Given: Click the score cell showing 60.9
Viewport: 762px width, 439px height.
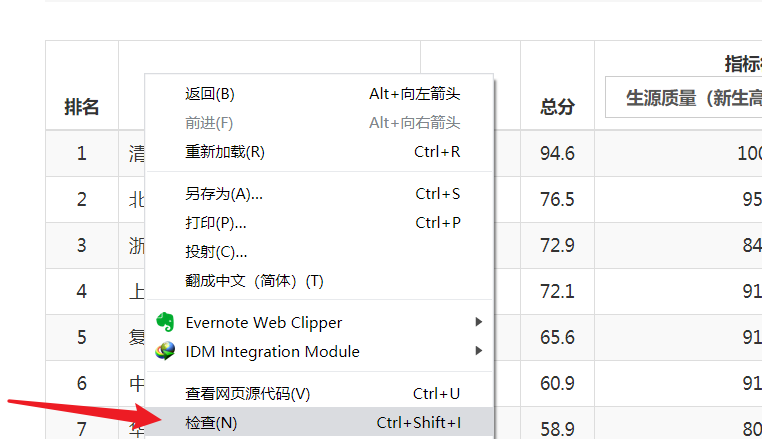Looking at the screenshot, I should [557, 384].
